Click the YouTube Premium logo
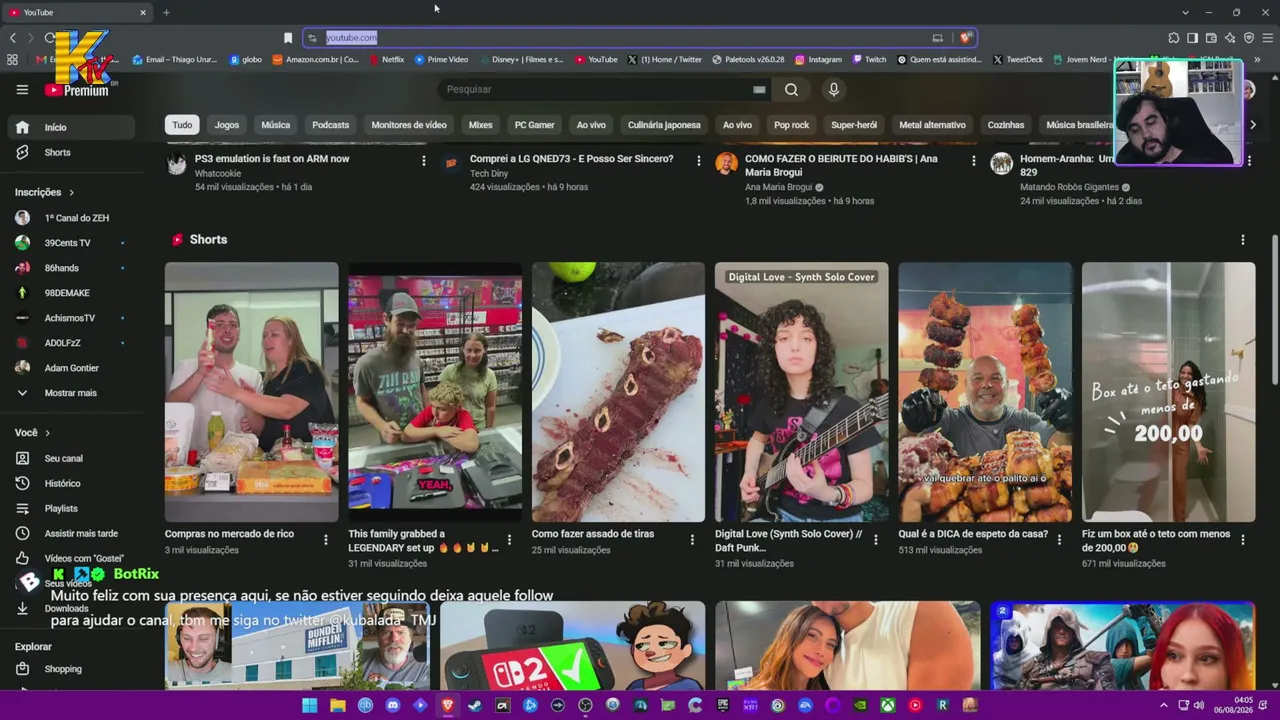This screenshot has width=1280, height=720. (76, 90)
